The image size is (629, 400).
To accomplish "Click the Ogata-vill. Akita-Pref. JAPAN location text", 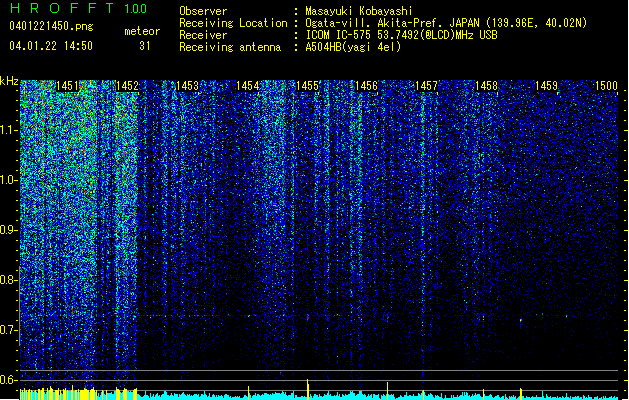I will click(x=446, y=23).
